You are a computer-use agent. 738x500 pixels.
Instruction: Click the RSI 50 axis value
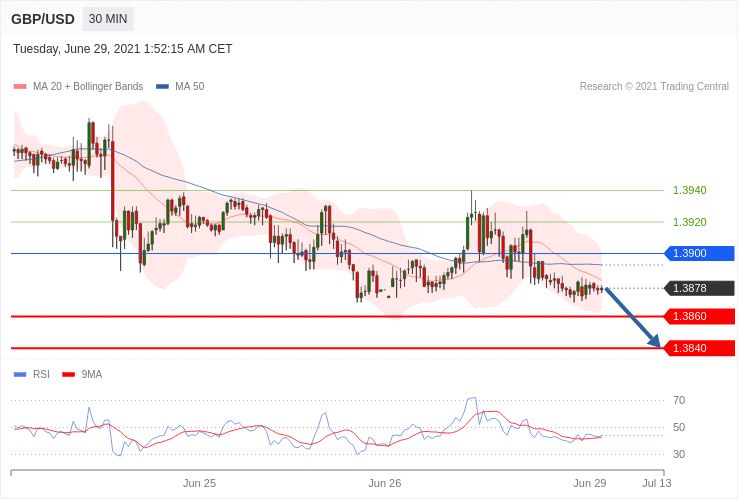pos(679,427)
